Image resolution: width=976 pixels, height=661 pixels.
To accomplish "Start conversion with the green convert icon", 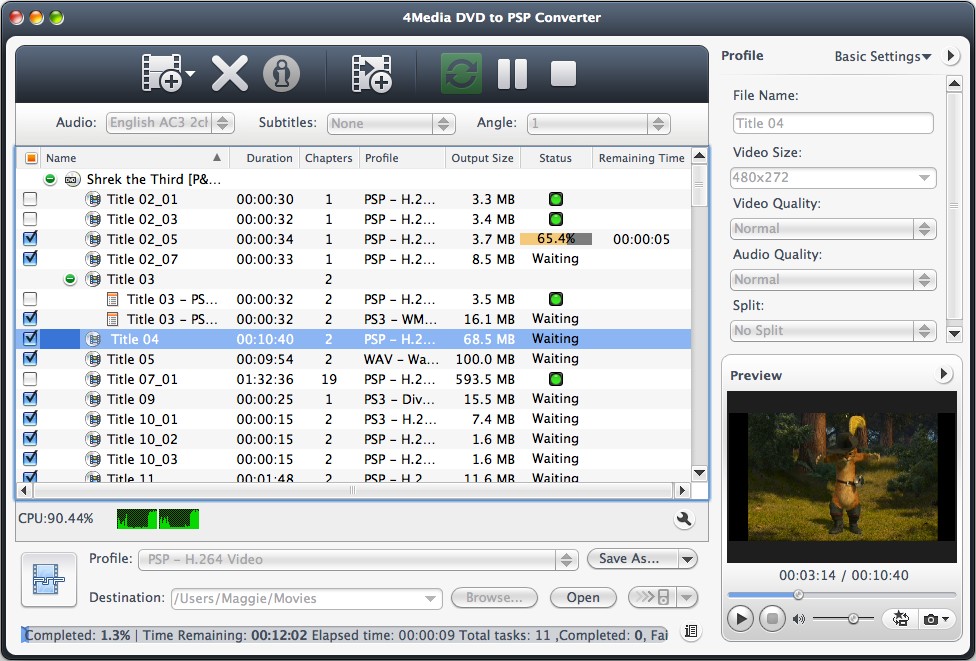I will pos(460,71).
